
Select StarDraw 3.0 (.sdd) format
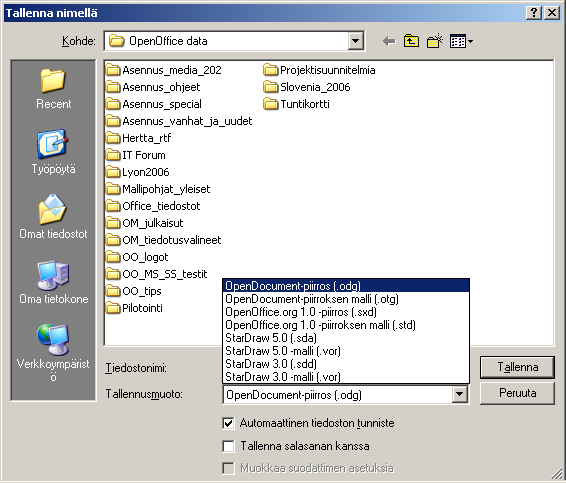pos(346,364)
